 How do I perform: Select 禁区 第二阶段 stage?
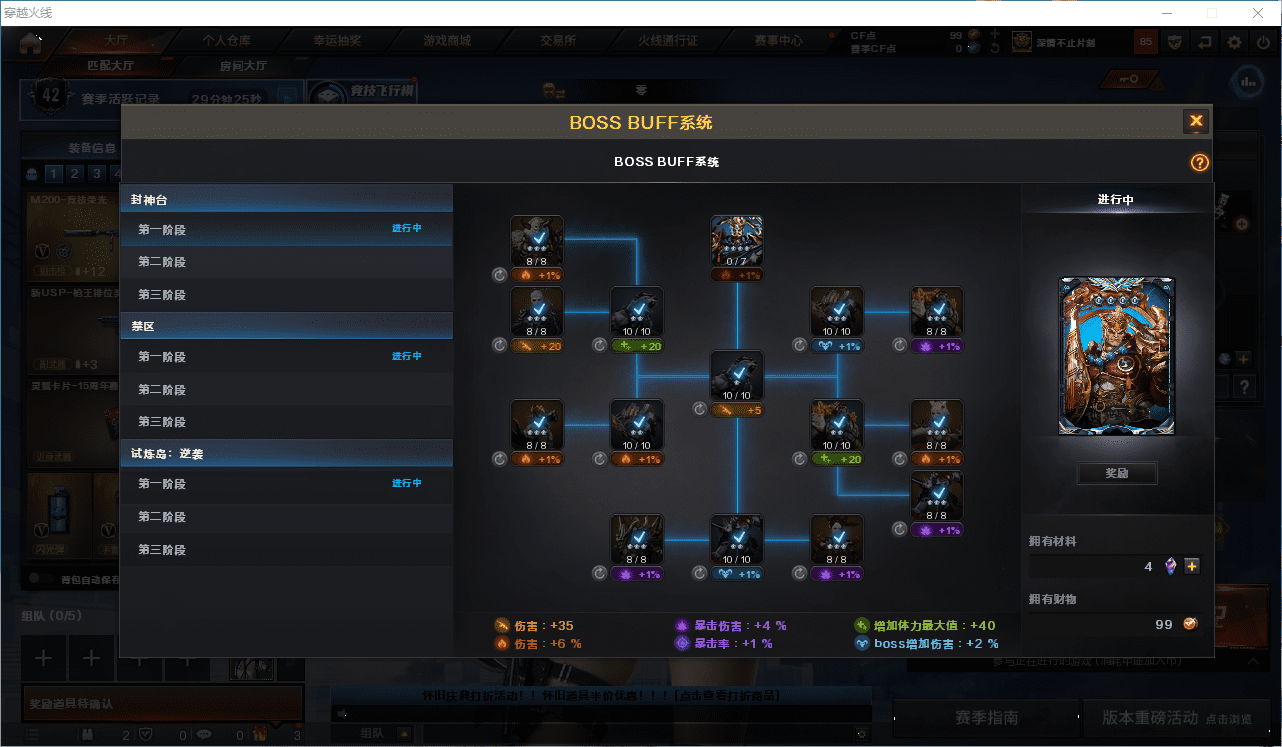point(286,389)
